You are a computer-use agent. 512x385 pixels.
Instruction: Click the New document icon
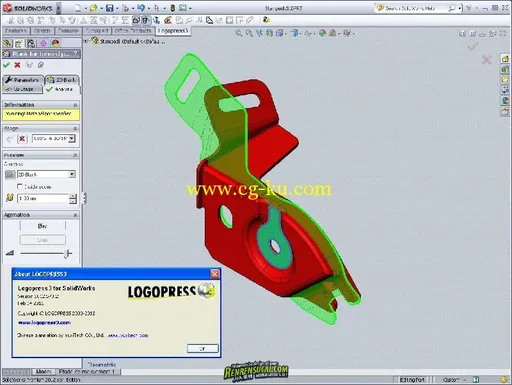coord(77,8)
